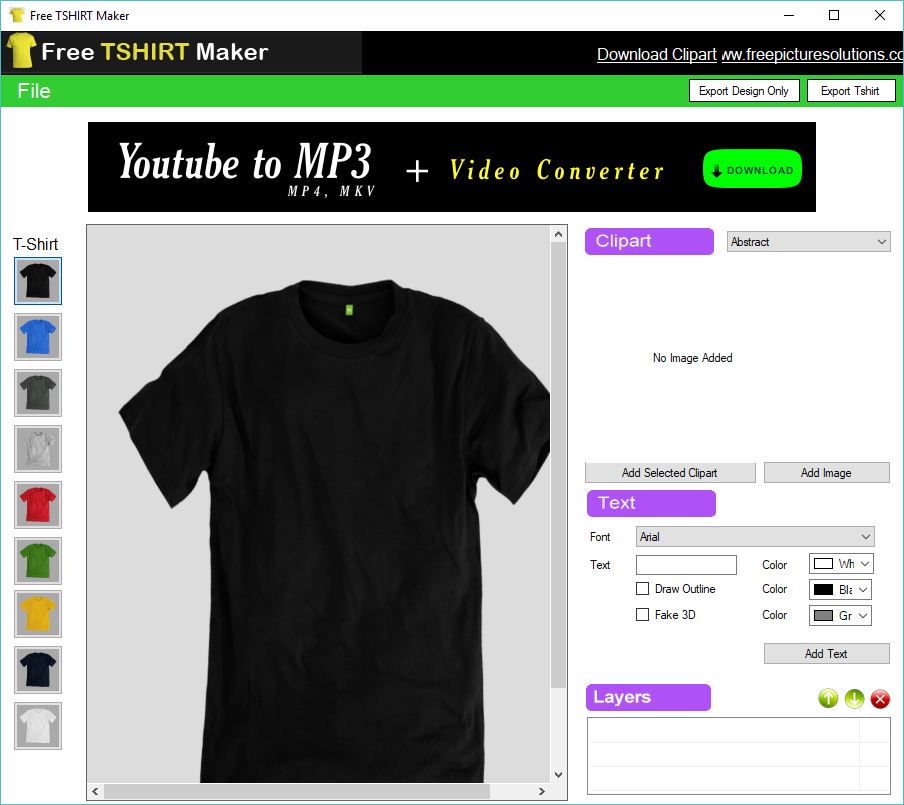The width and height of the screenshot is (904, 805).
Task: Enable the Draw Outline checkbox
Action: tap(642, 589)
